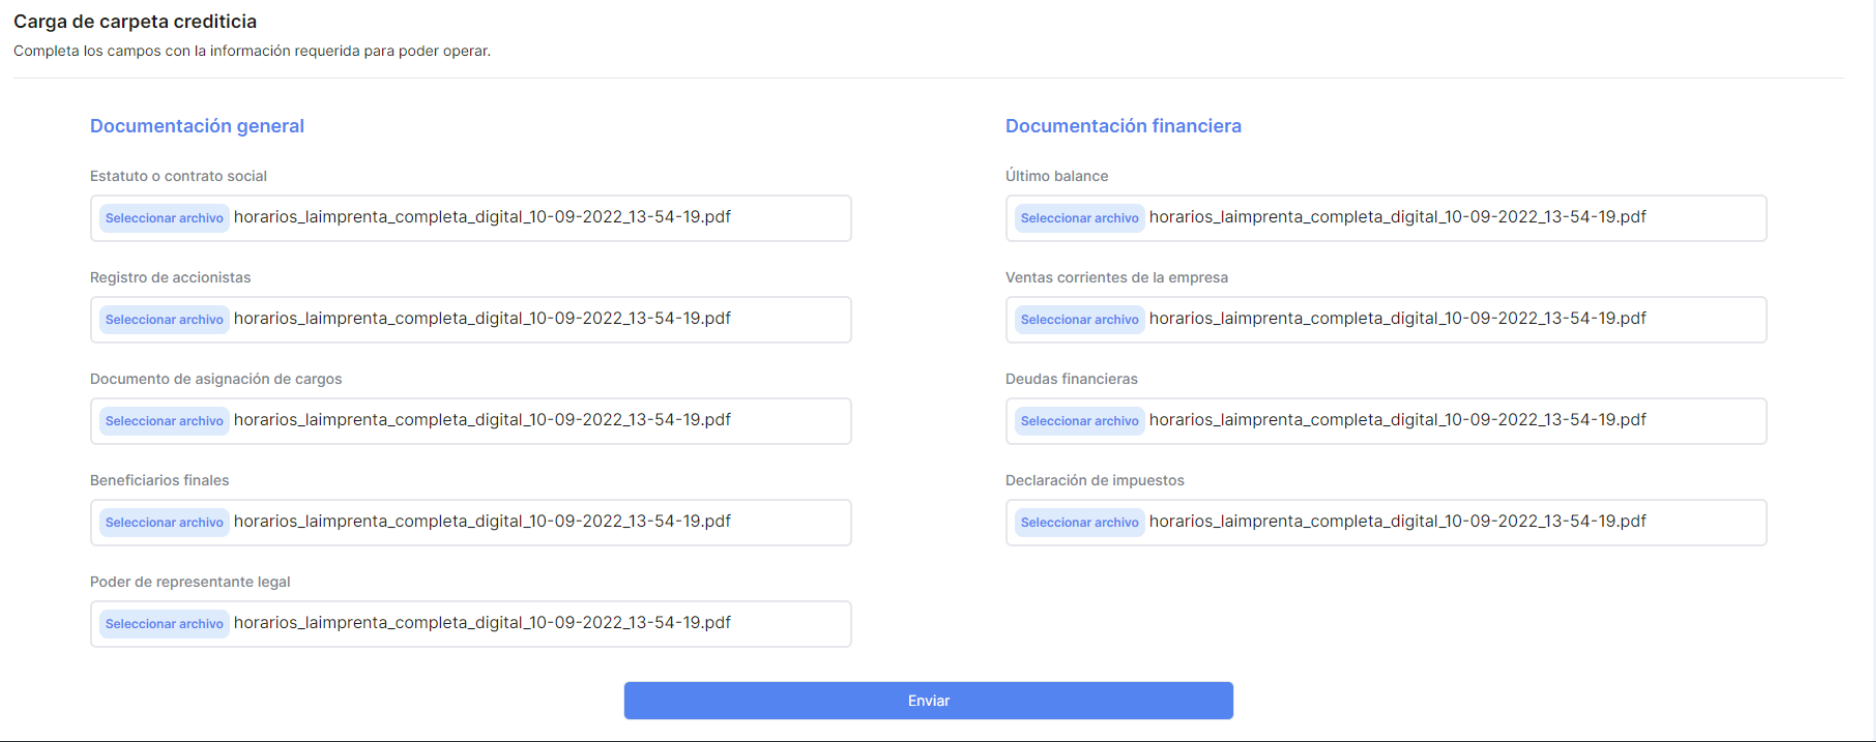Click the Documentación financiera section heading
This screenshot has width=1876, height=742.
(x=1123, y=126)
